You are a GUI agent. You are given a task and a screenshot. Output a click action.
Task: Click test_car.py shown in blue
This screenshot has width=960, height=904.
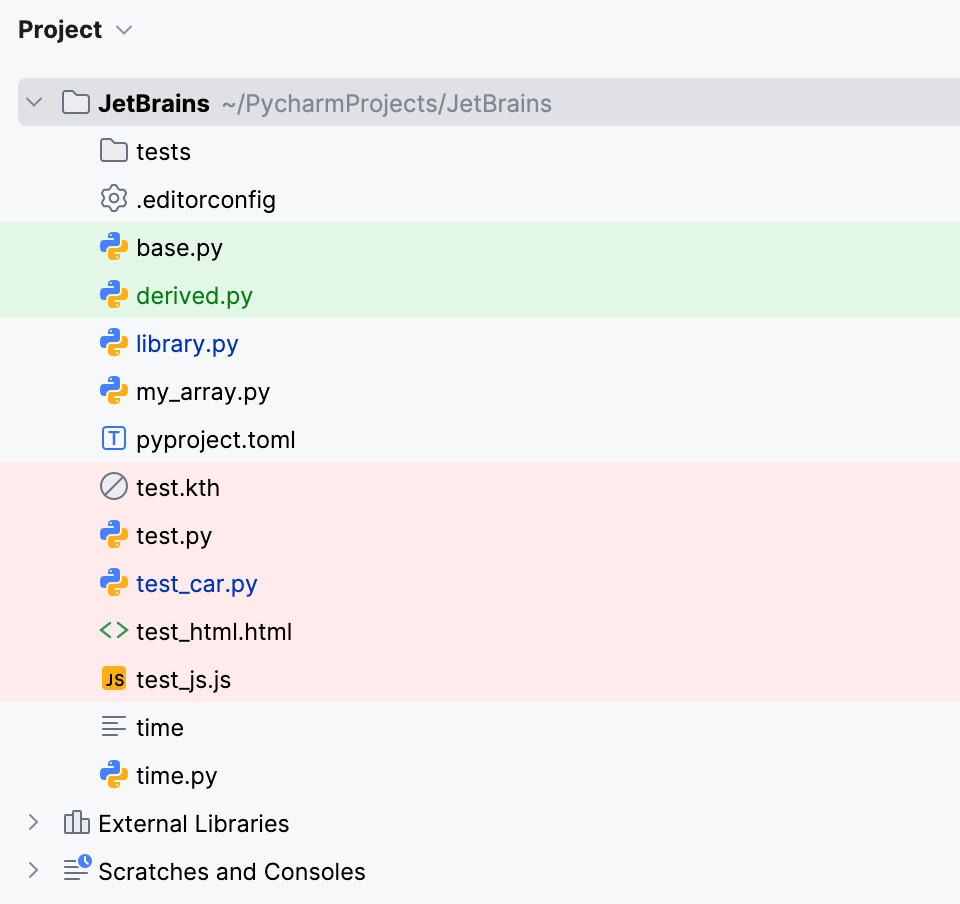[x=196, y=583]
